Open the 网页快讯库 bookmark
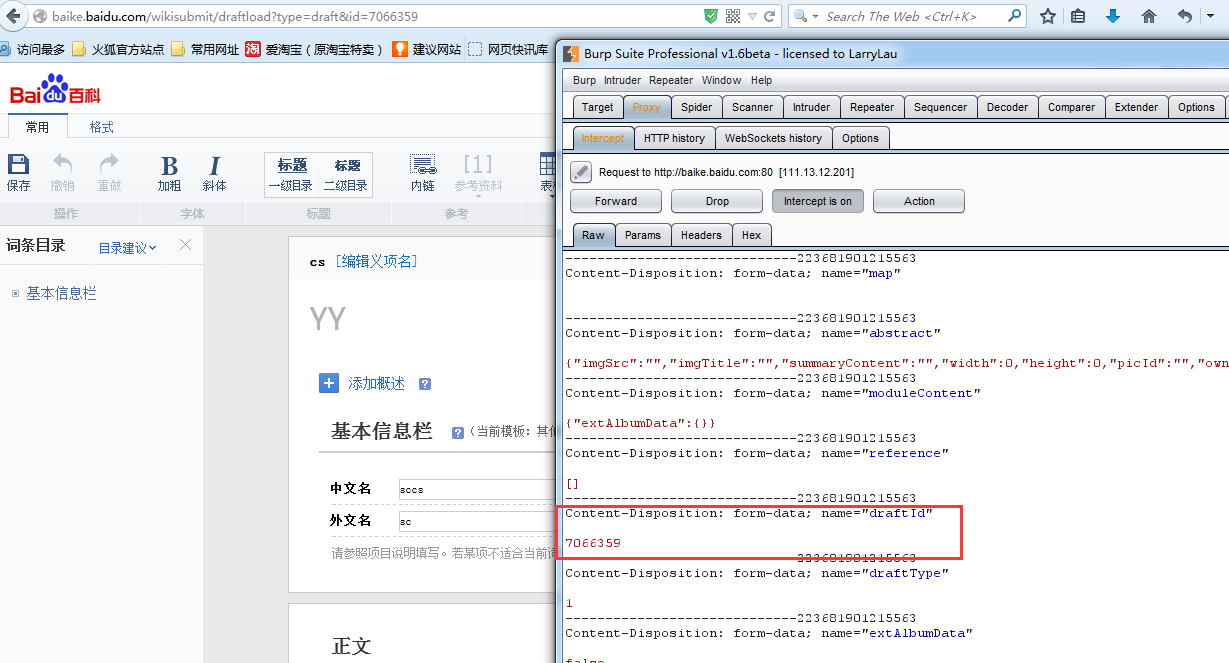This screenshot has height=663, width=1229. tap(508, 49)
